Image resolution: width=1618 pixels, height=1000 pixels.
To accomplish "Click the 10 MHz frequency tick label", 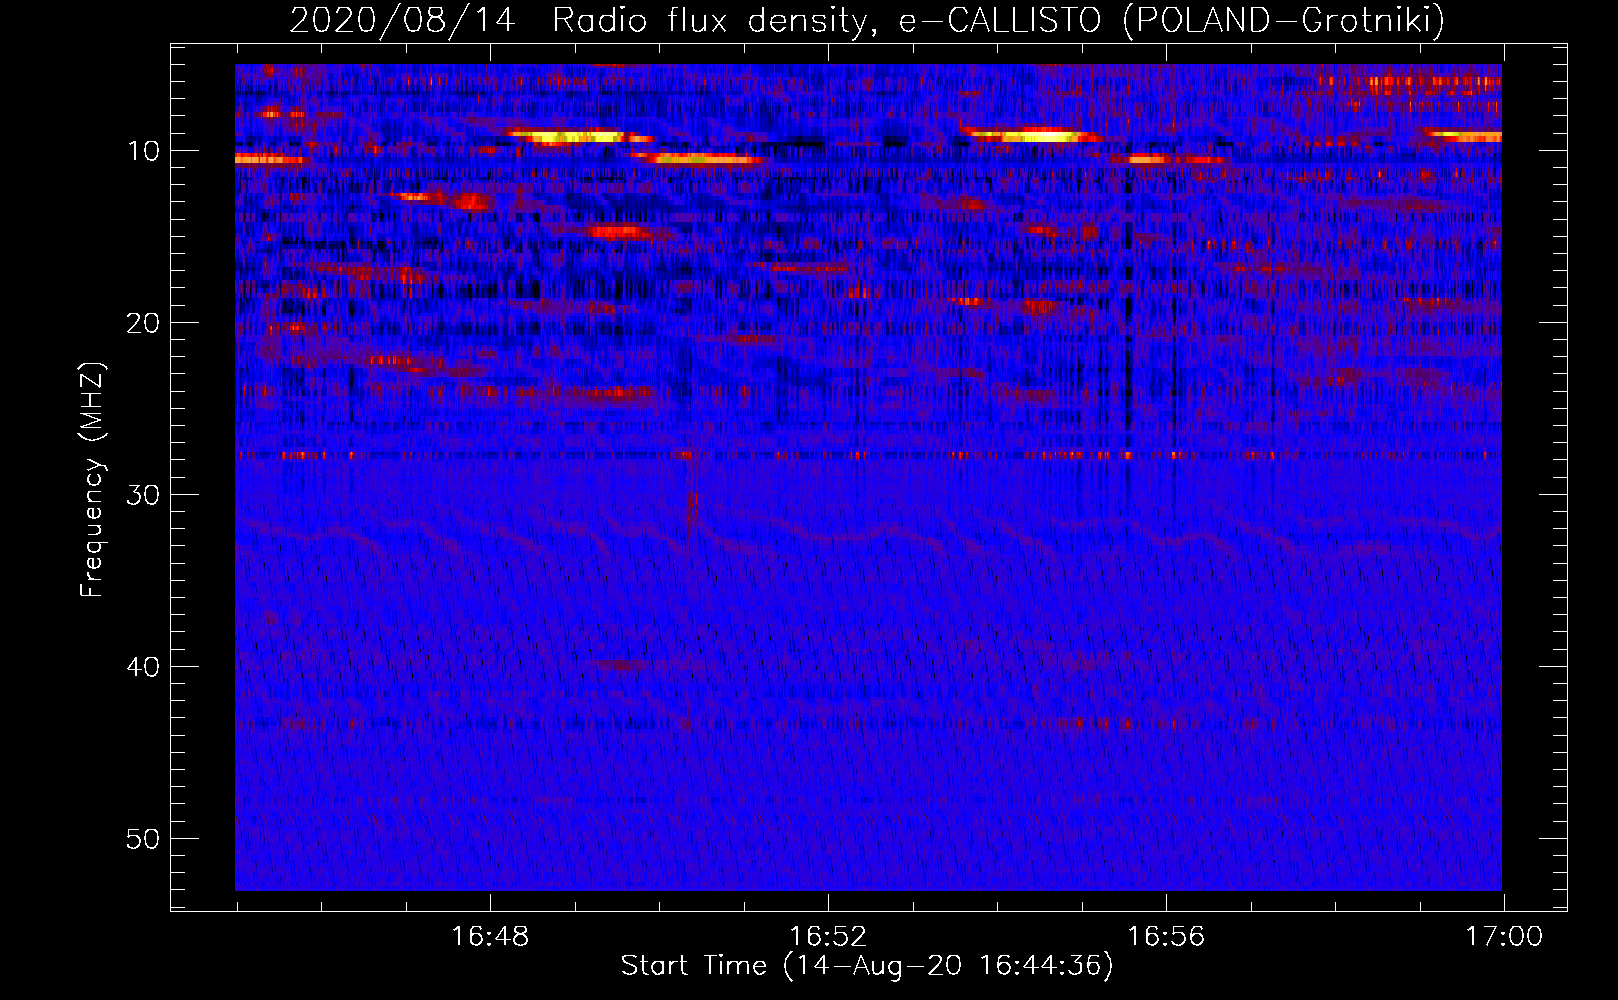I will (x=143, y=151).
